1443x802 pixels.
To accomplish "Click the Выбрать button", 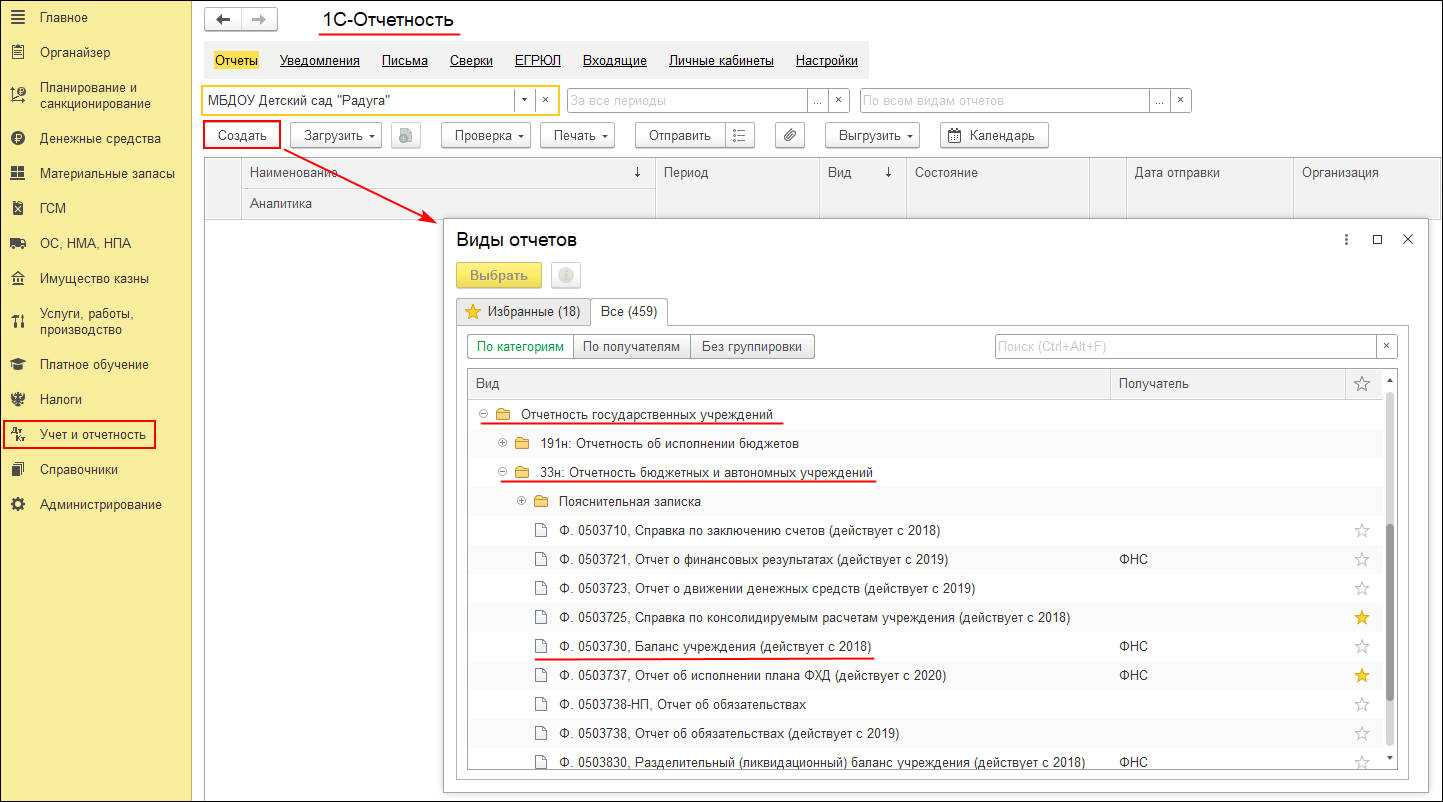I will coord(499,275).
